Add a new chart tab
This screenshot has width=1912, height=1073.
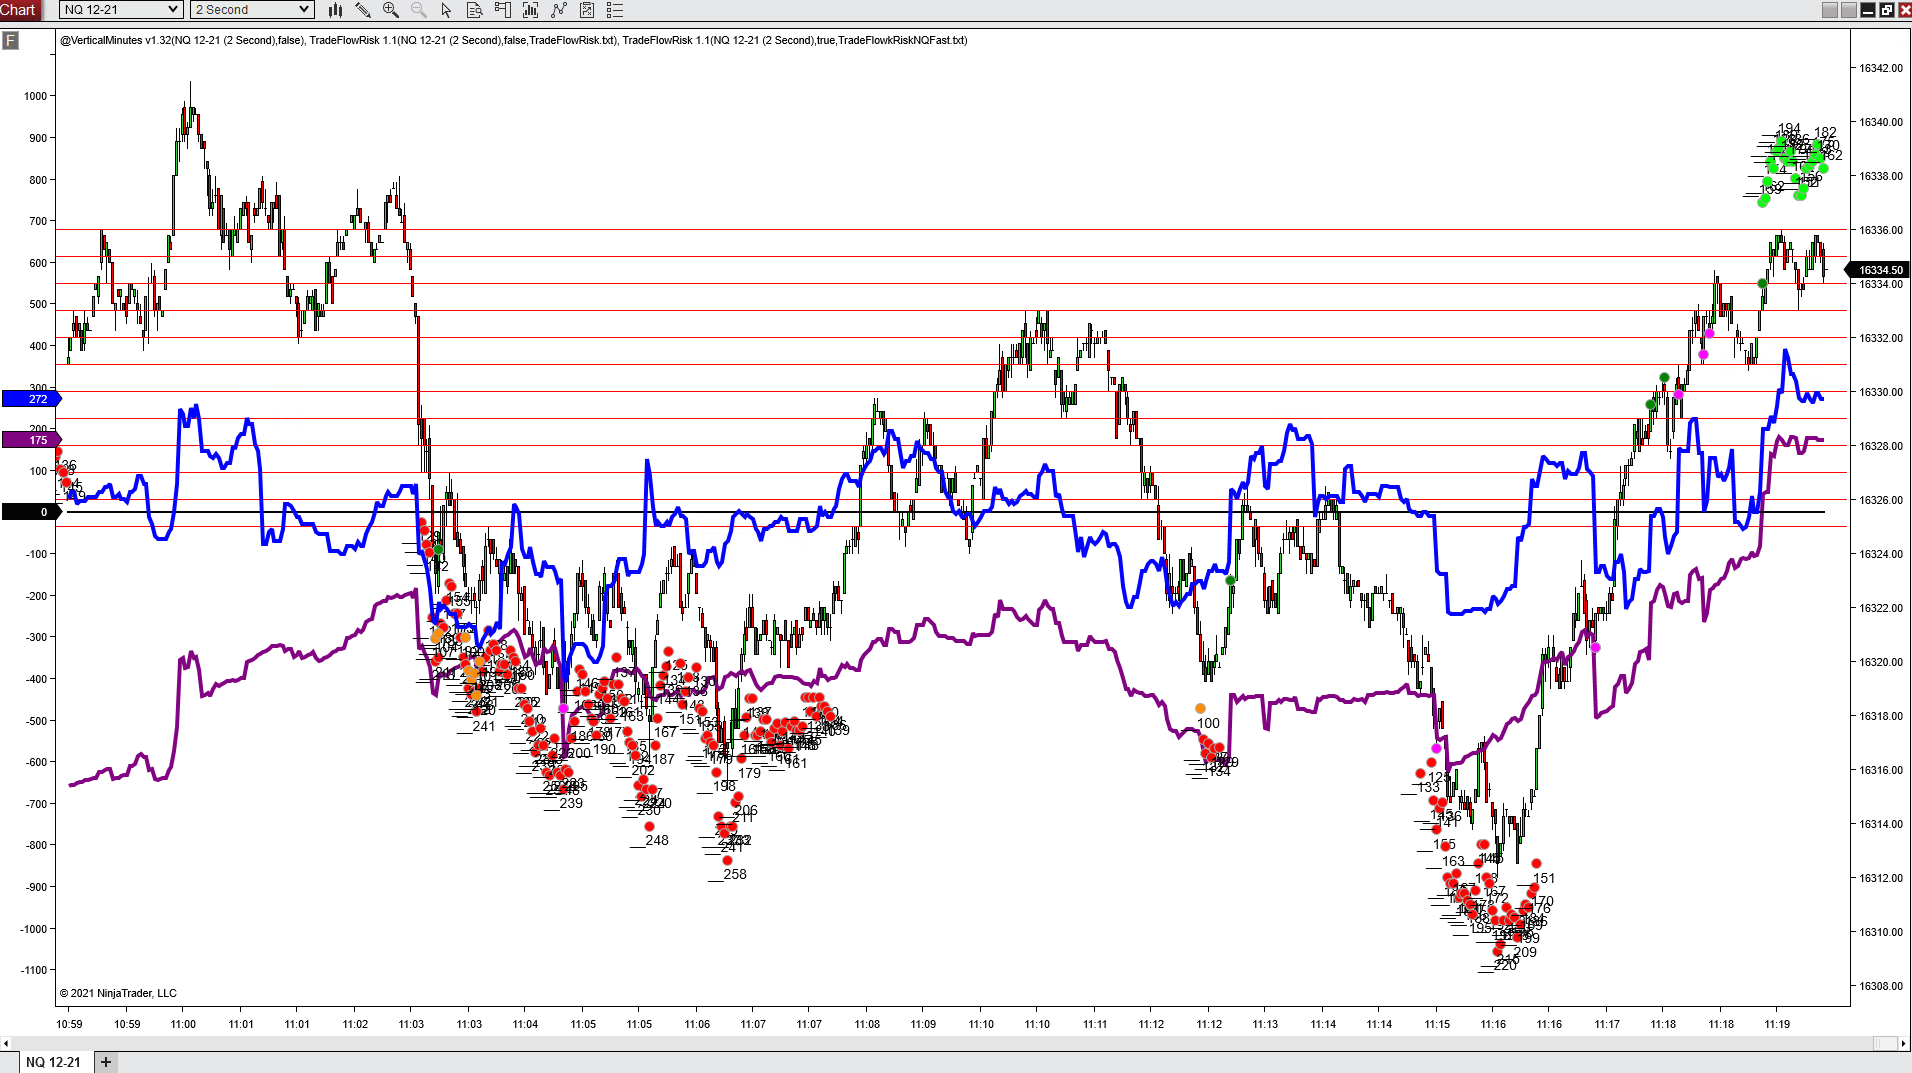pyautogui.click(x=106, y=1062)
